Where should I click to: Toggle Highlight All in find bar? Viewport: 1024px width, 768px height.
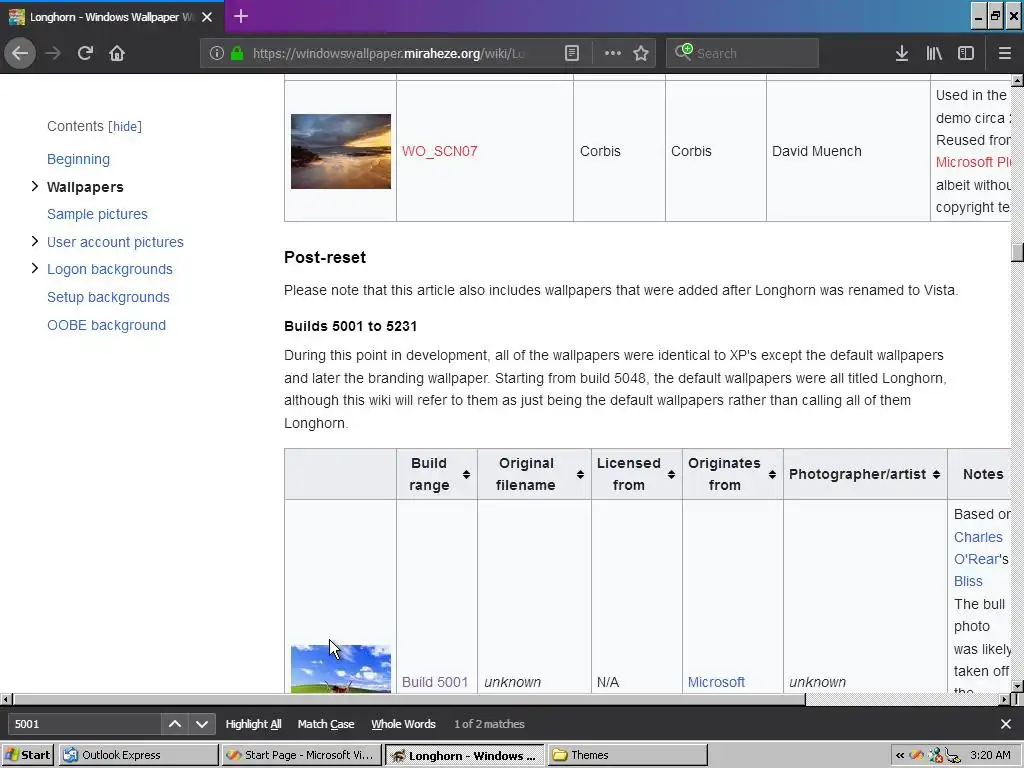tap(253, 724)
